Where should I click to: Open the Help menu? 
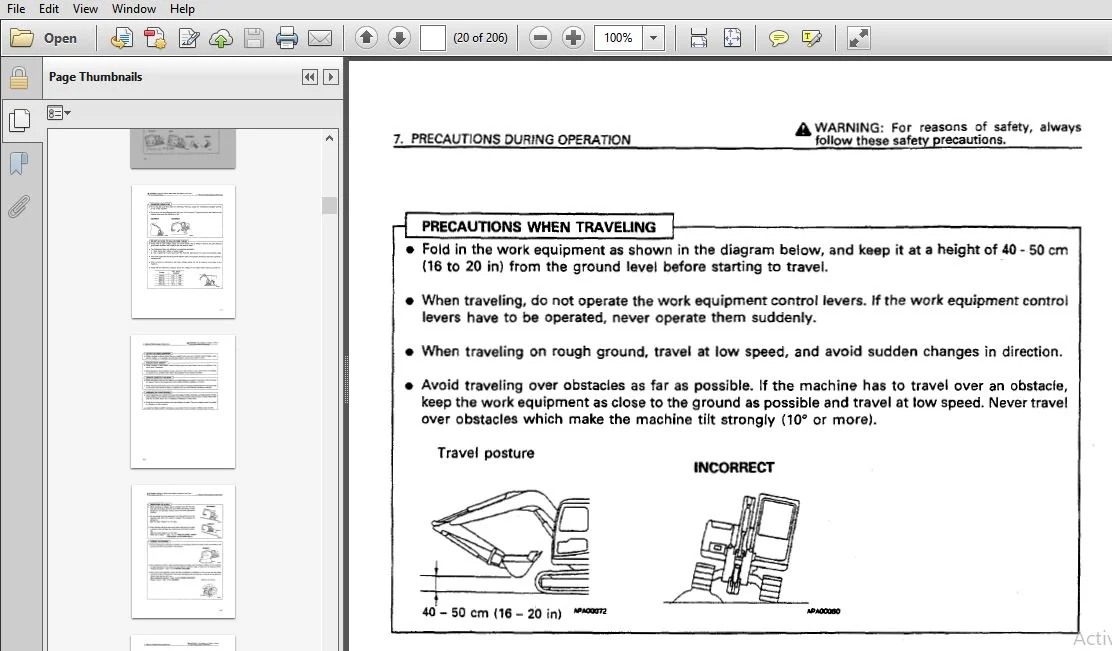pos(182,9)
